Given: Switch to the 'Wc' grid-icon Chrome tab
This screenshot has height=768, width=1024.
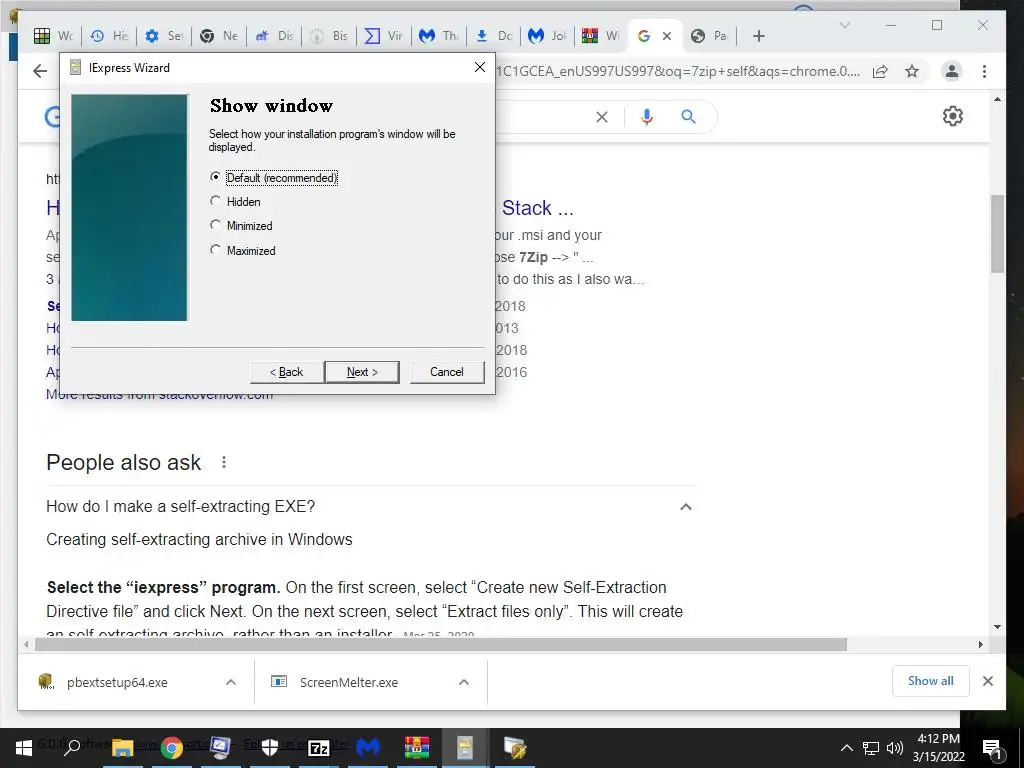Looking at the screenshot, I should (54, 36).
